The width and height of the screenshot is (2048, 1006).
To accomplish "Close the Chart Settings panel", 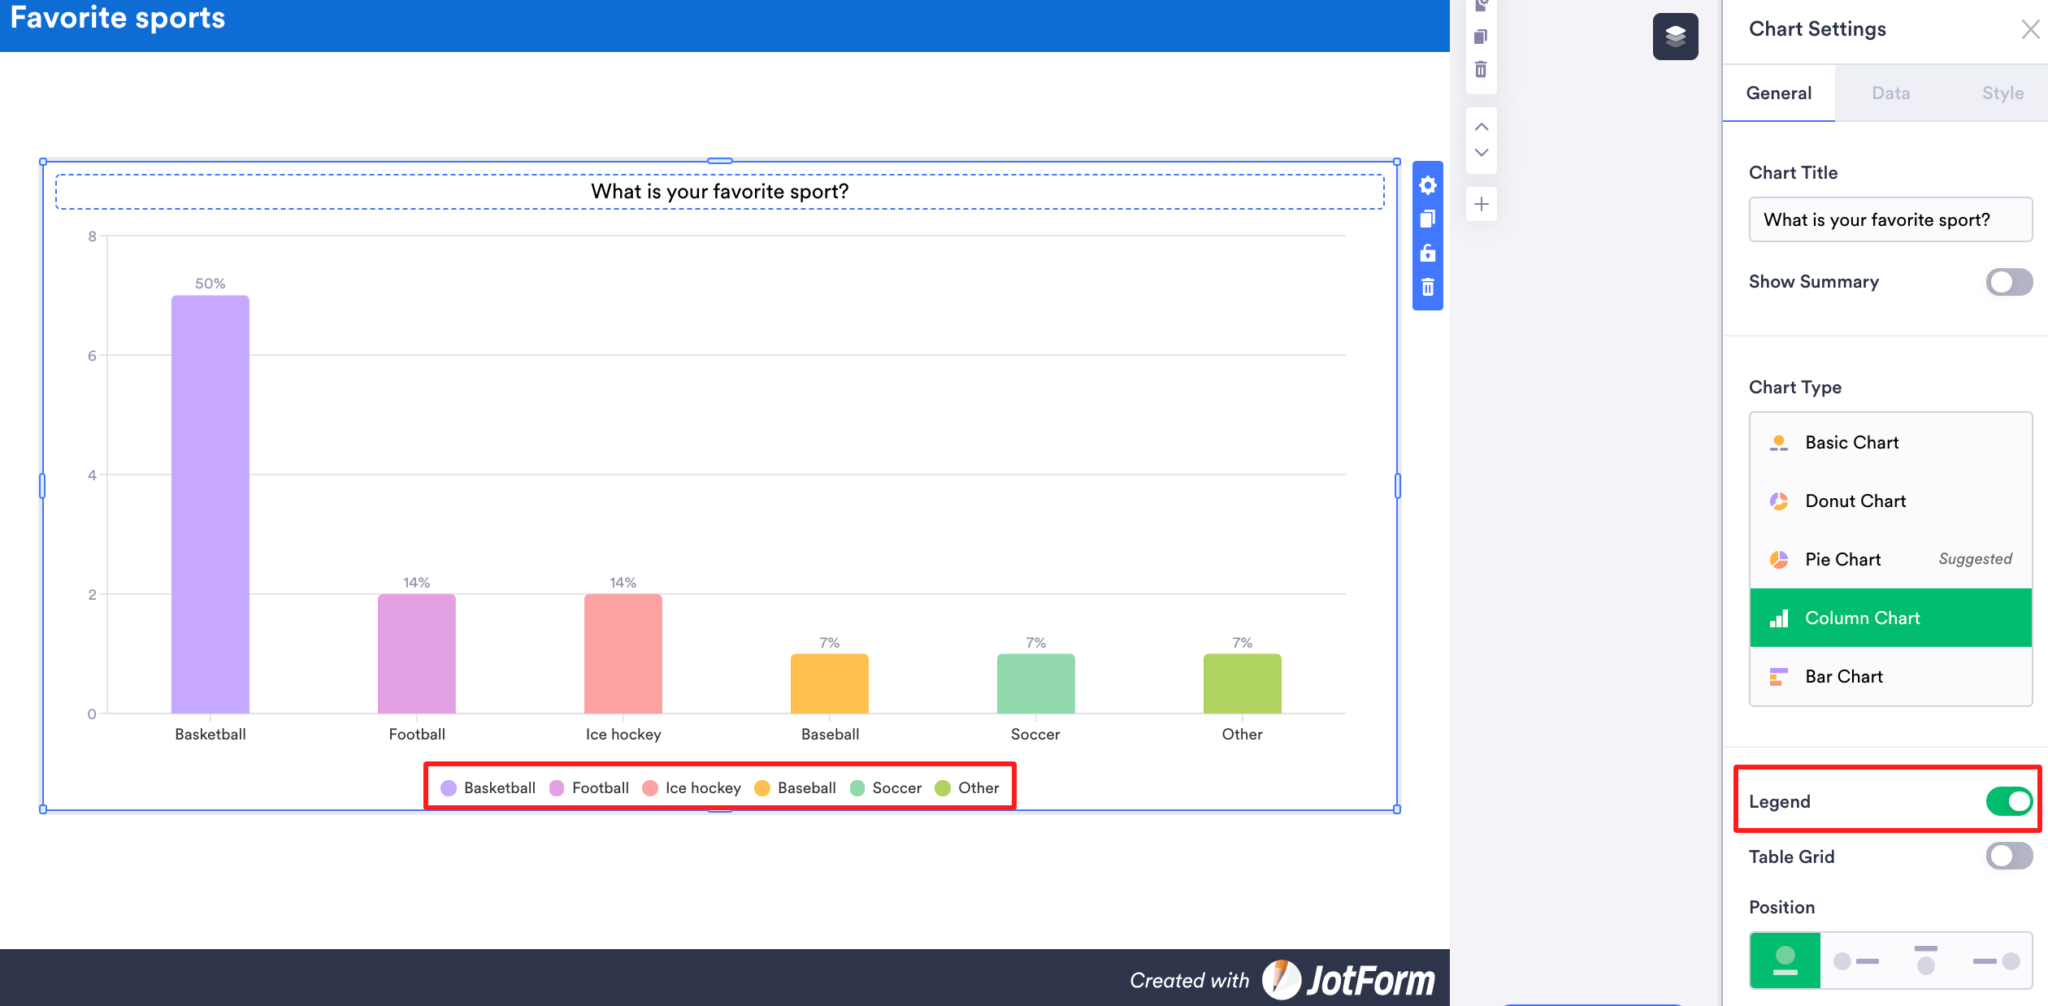I will [2031, 29].
